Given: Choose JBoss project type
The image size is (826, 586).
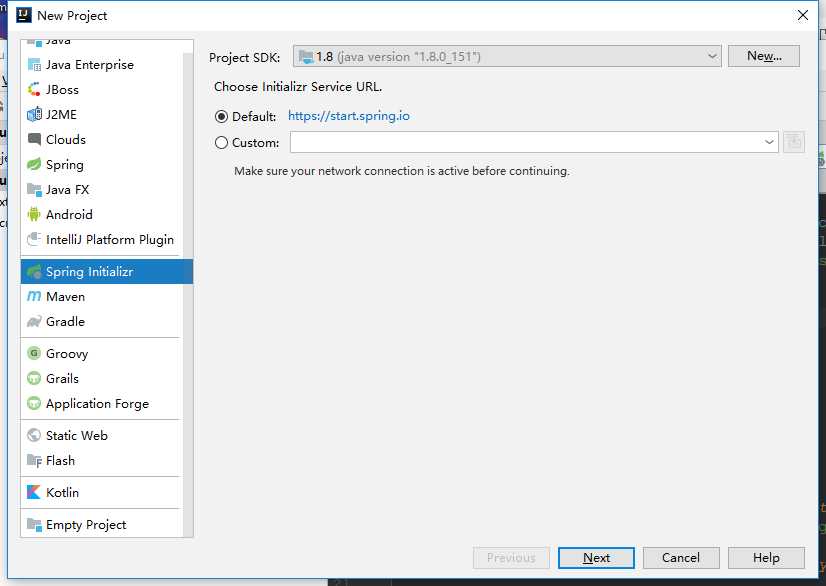Looking at the screenshot, I should pos(102,90).
